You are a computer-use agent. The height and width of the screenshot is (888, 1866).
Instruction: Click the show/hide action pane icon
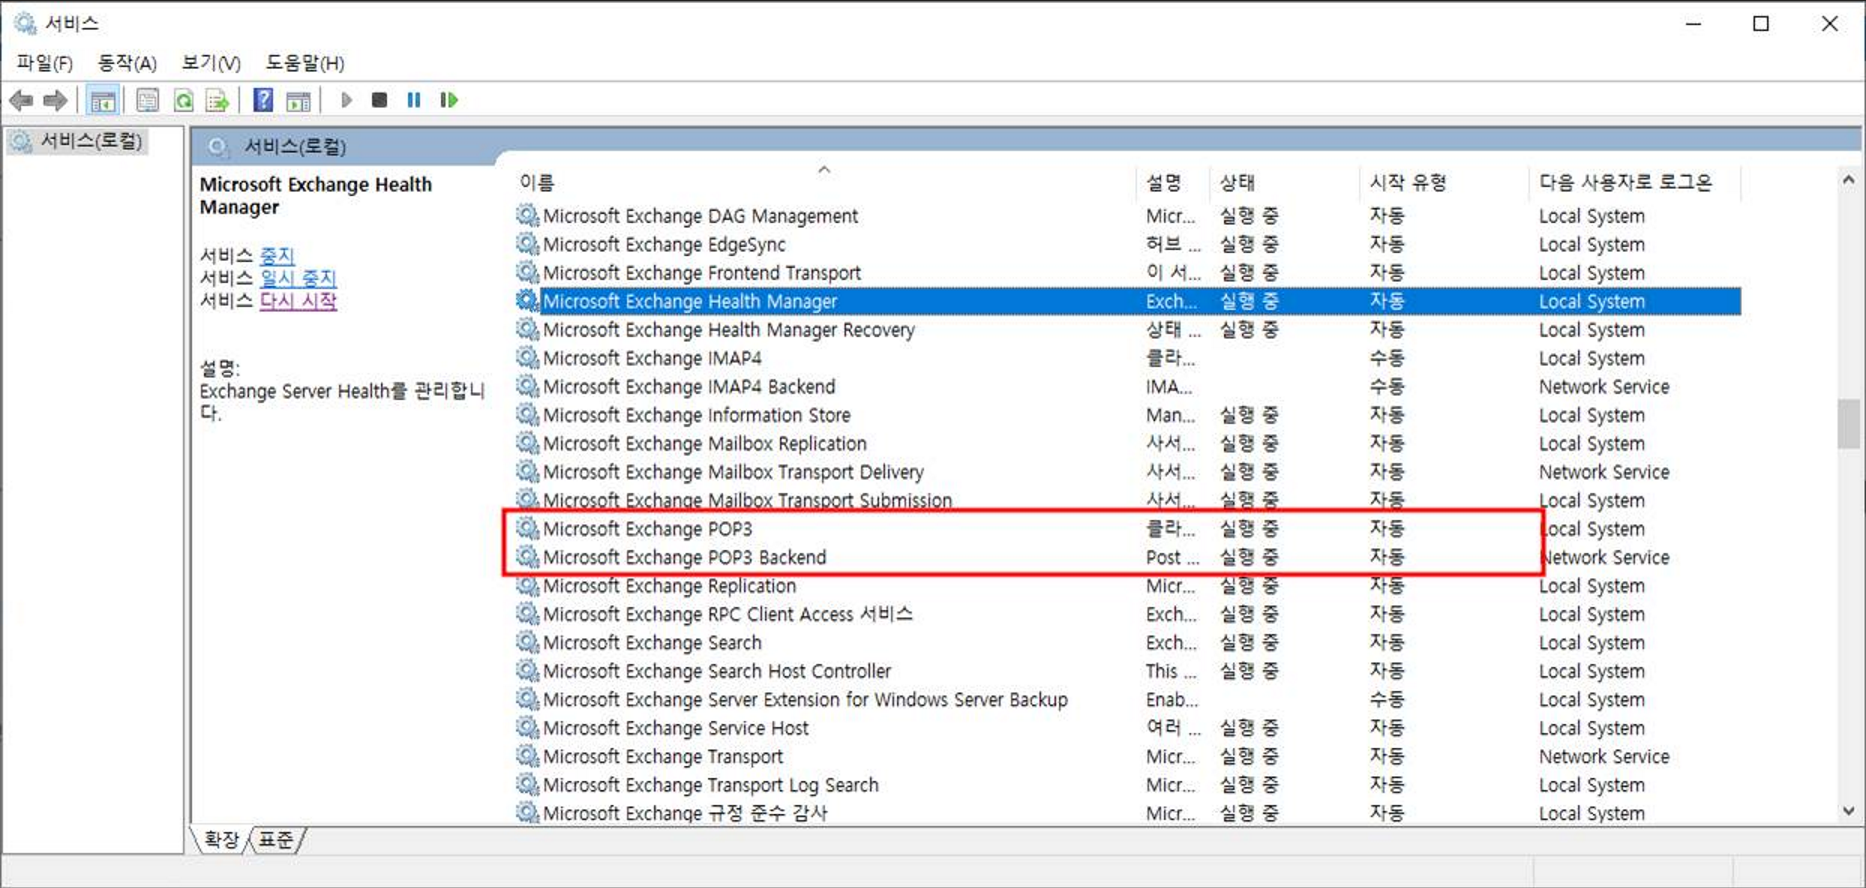click(298, 100)
